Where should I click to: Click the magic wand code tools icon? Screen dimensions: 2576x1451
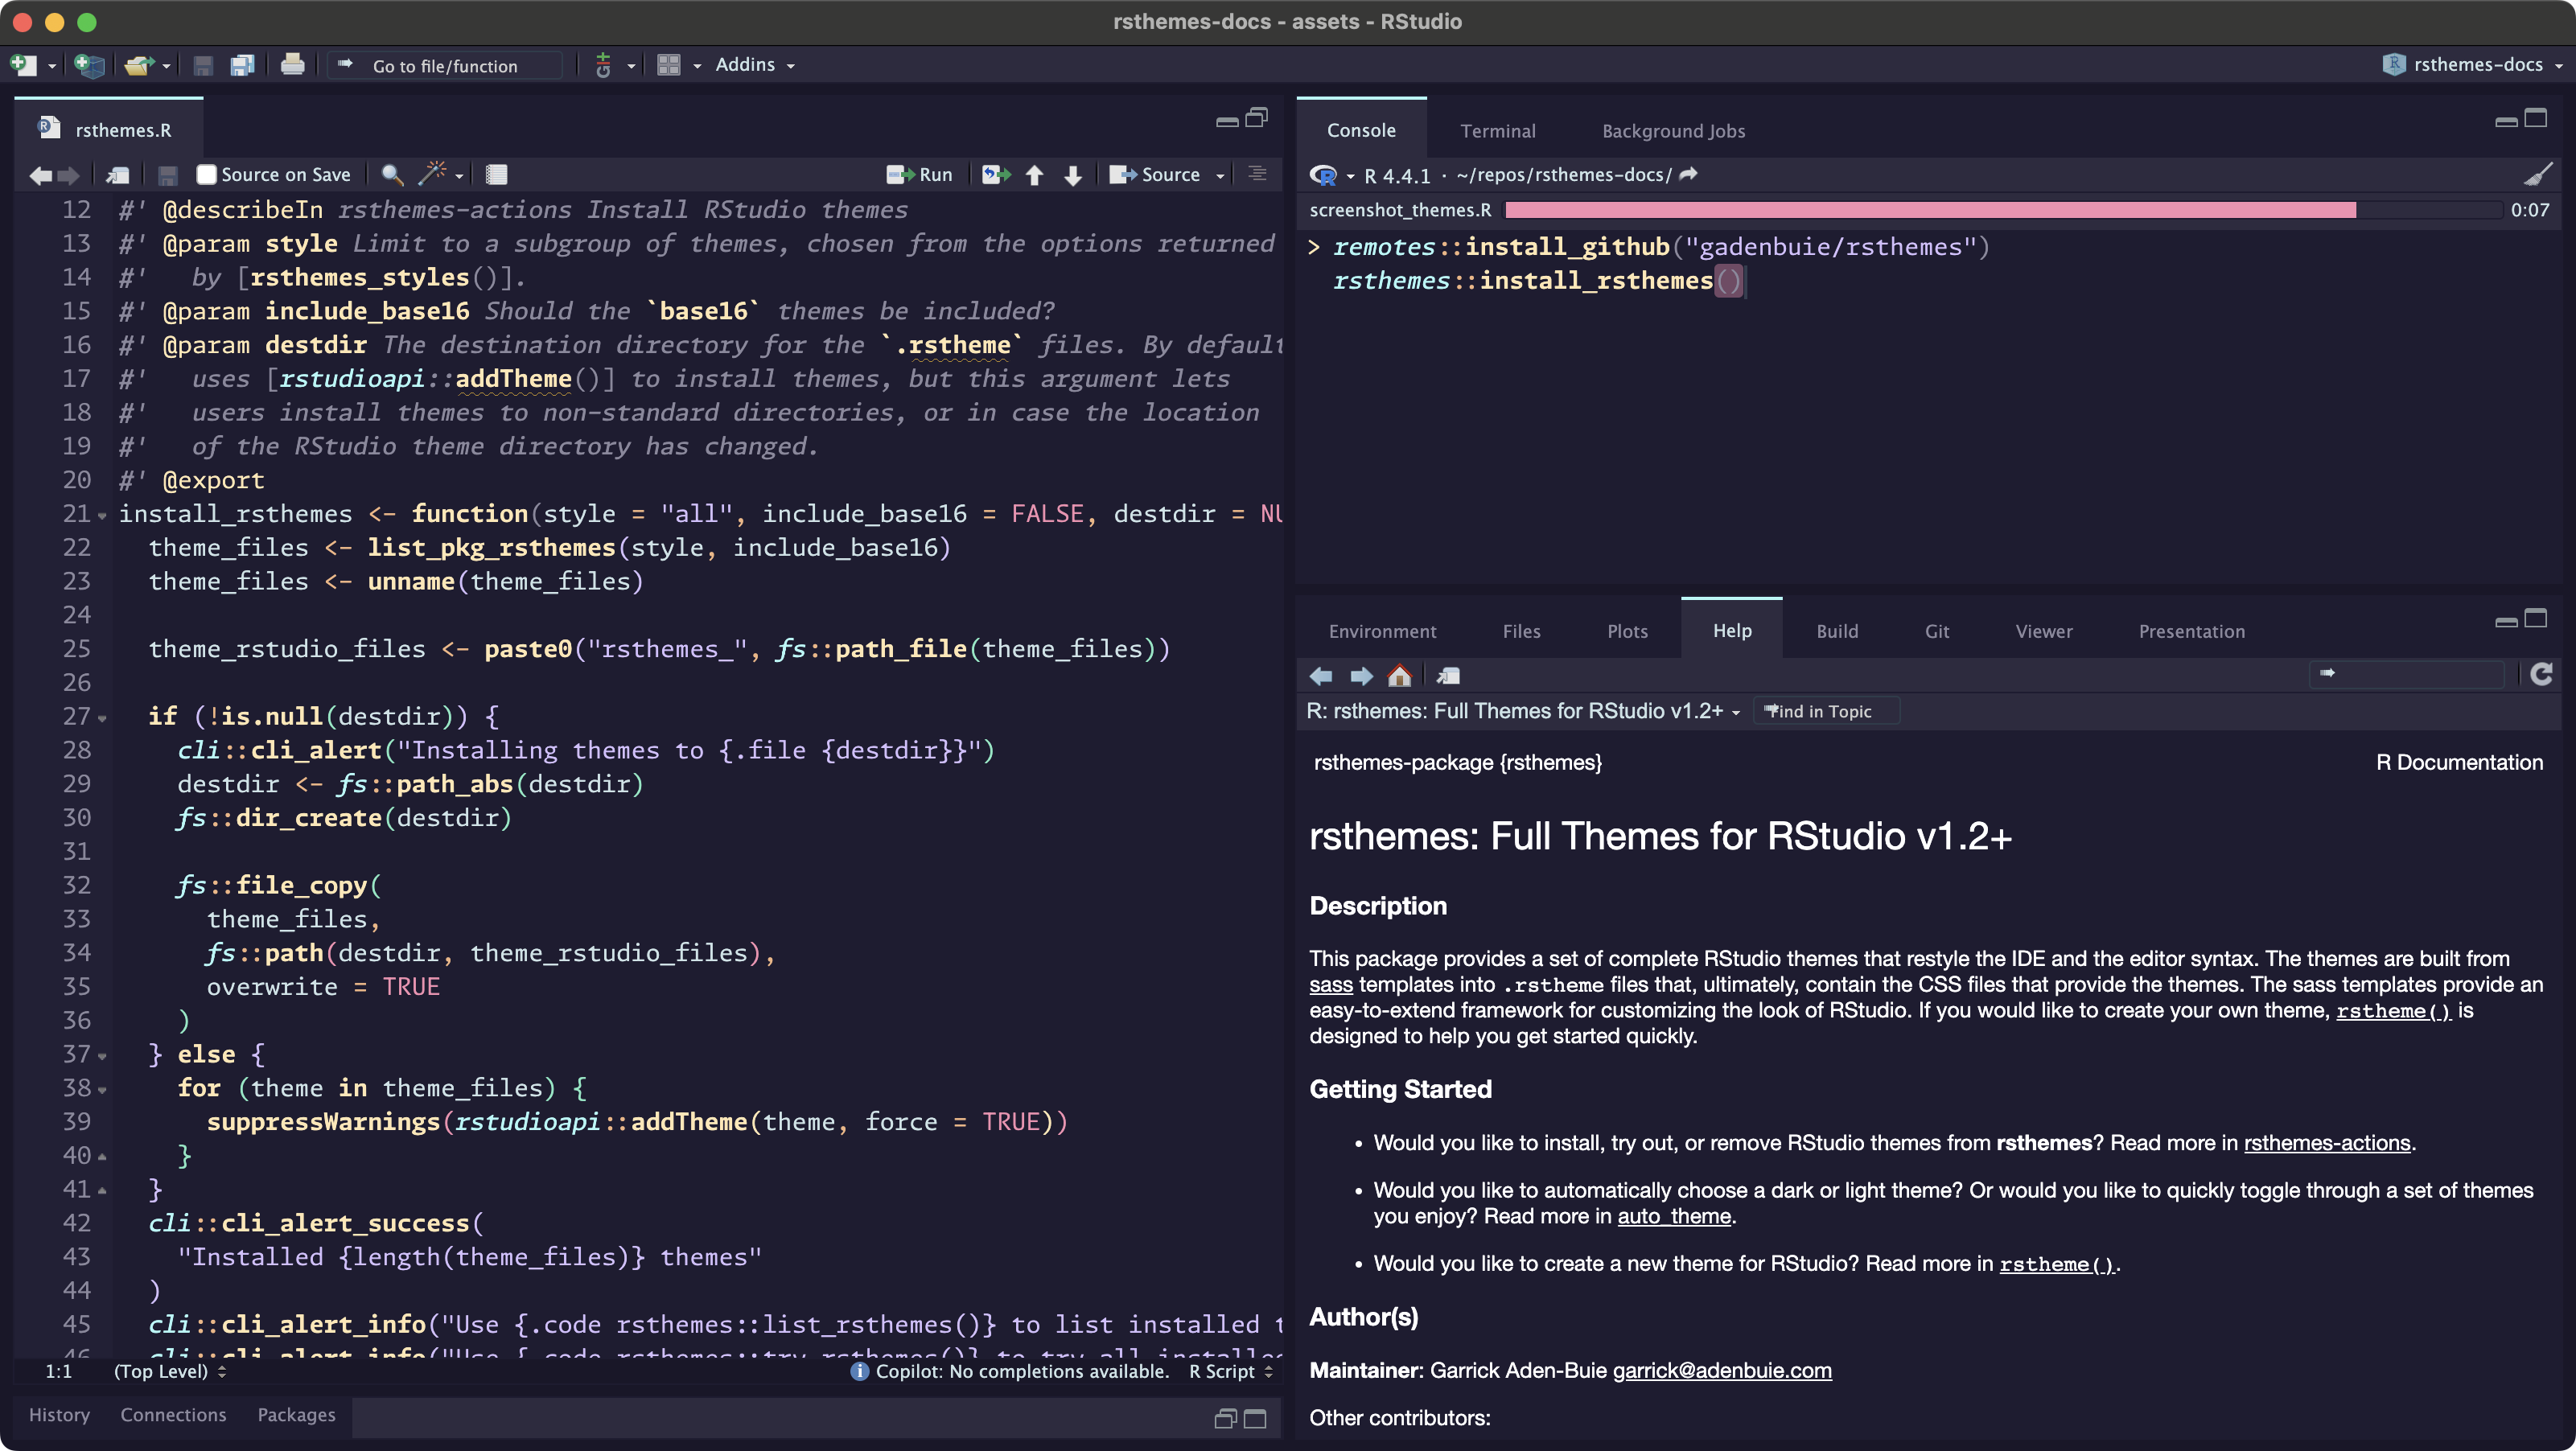coord(433,174)
